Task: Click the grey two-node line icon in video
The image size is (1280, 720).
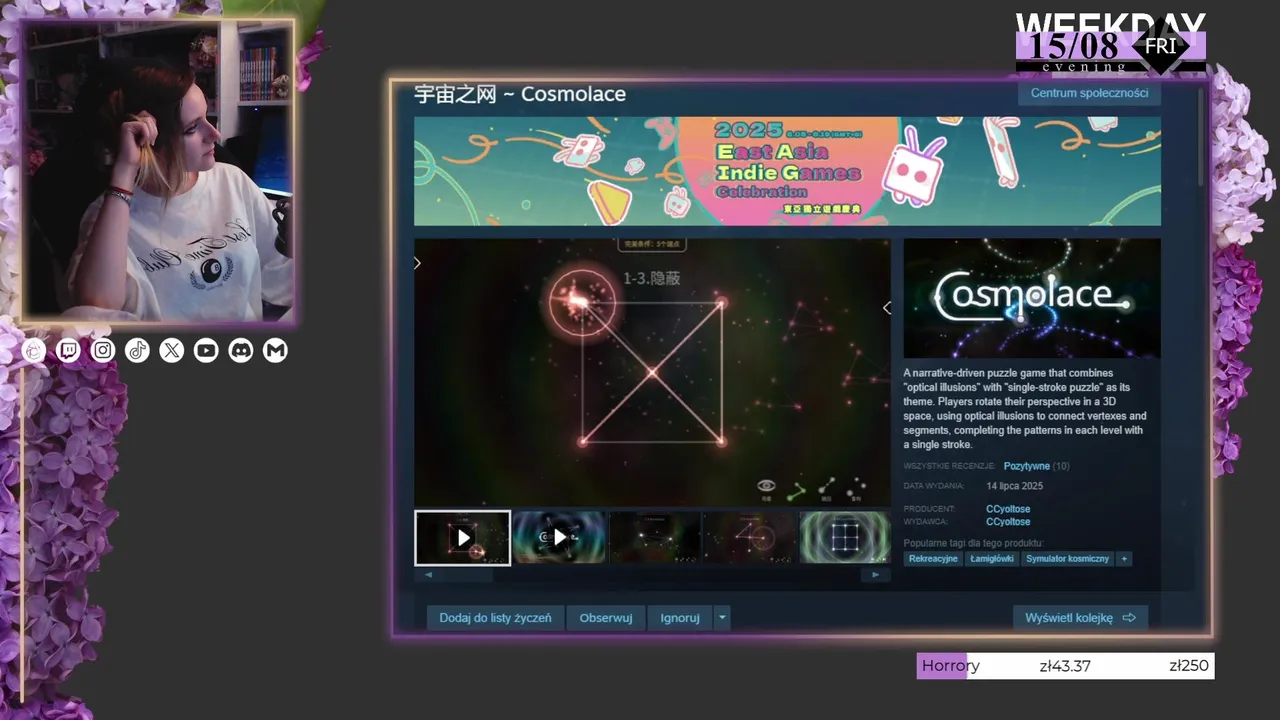Action: pos(826,488)
